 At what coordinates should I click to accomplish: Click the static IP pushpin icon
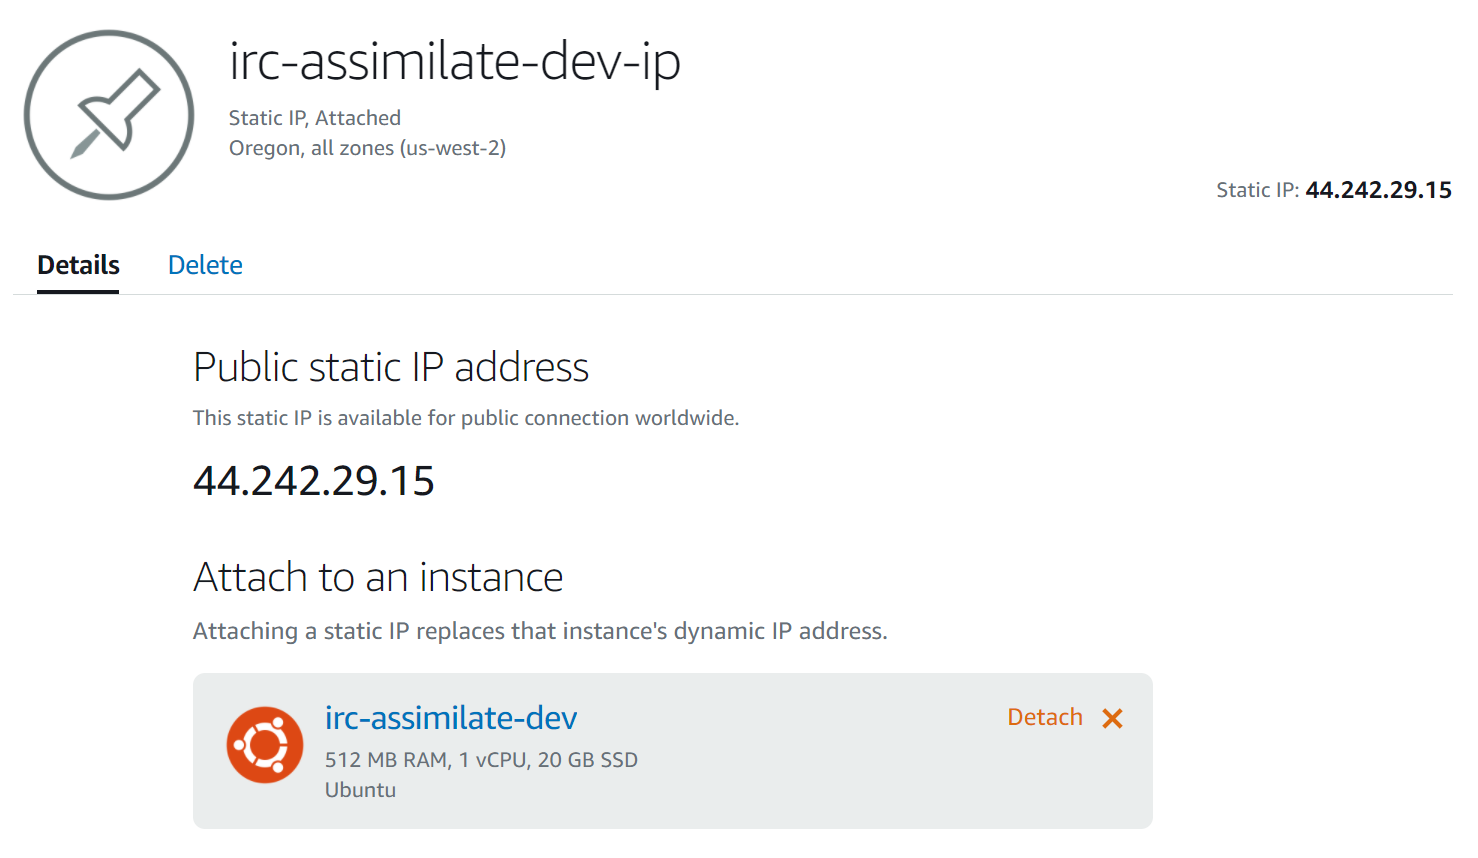109,115
